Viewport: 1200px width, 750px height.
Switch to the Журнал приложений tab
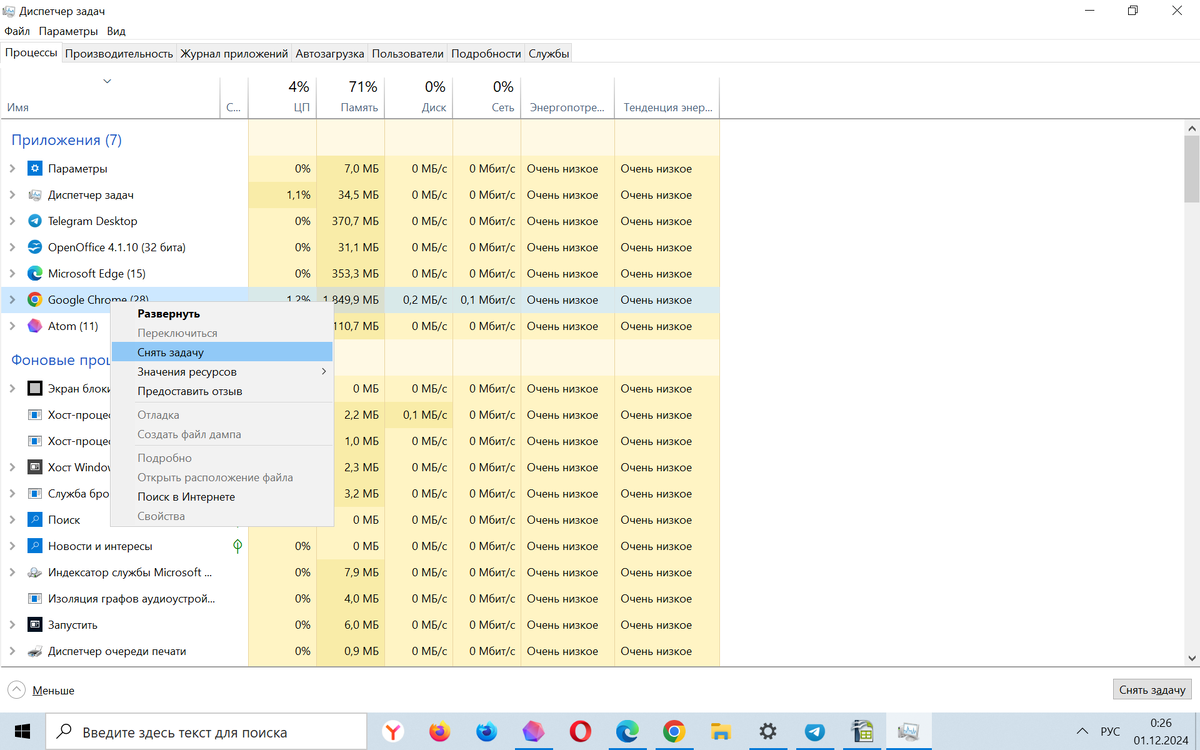click(234, 54)
